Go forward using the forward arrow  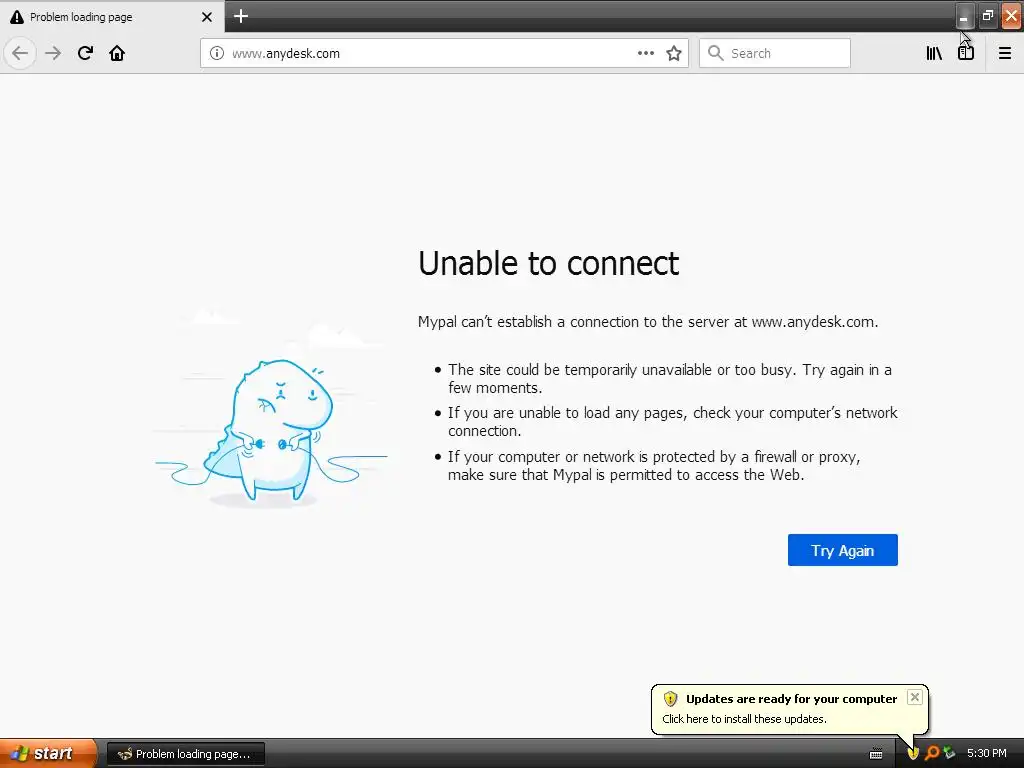pyautogui.click(x=53, y=53)
